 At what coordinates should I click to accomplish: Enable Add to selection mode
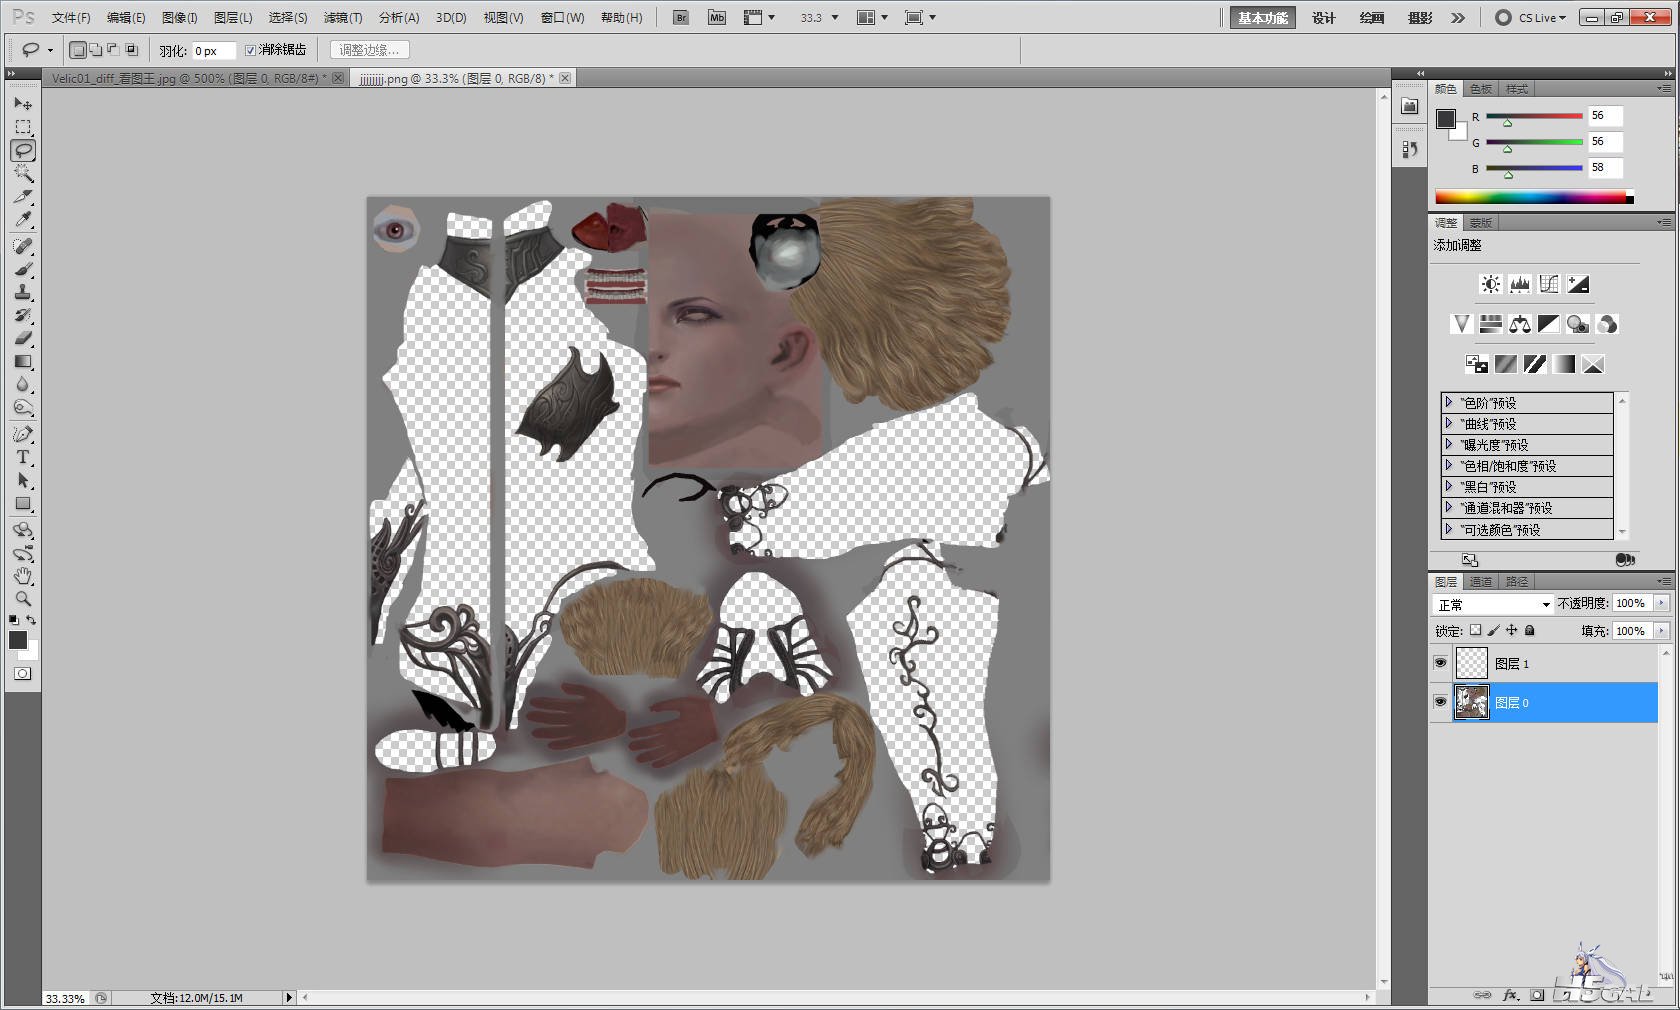coord(96,50)
